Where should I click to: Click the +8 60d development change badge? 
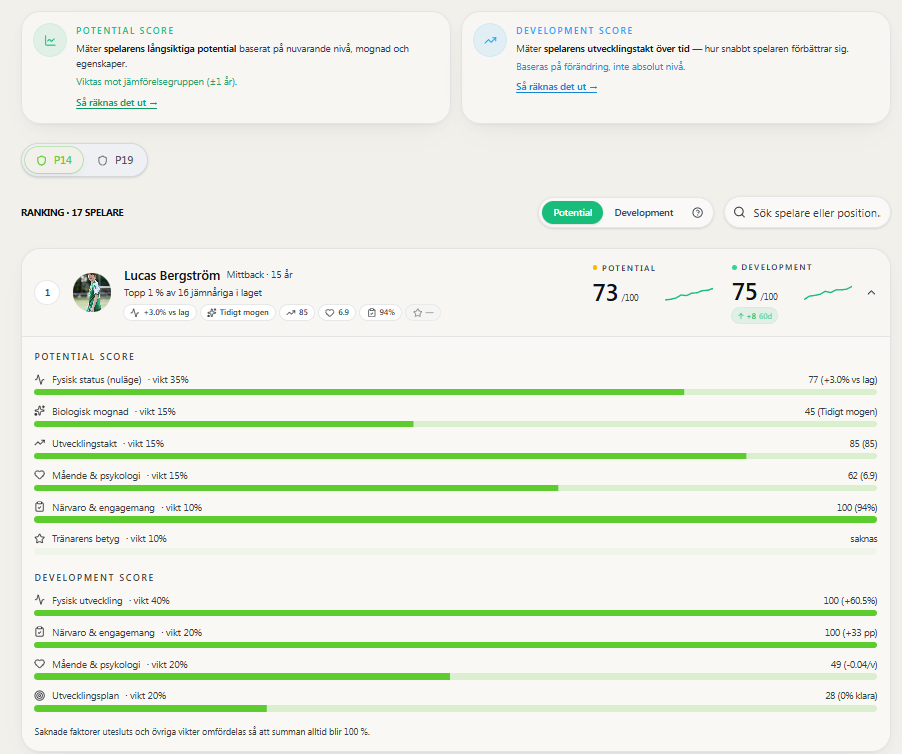754,316
